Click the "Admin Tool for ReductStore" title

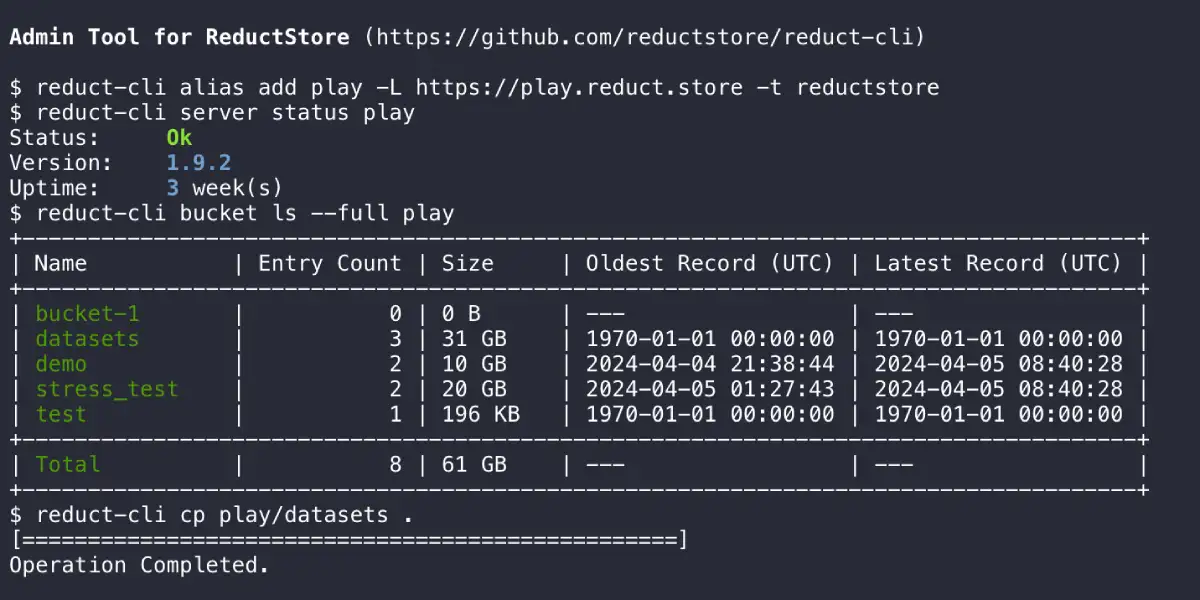pos(180,38)
